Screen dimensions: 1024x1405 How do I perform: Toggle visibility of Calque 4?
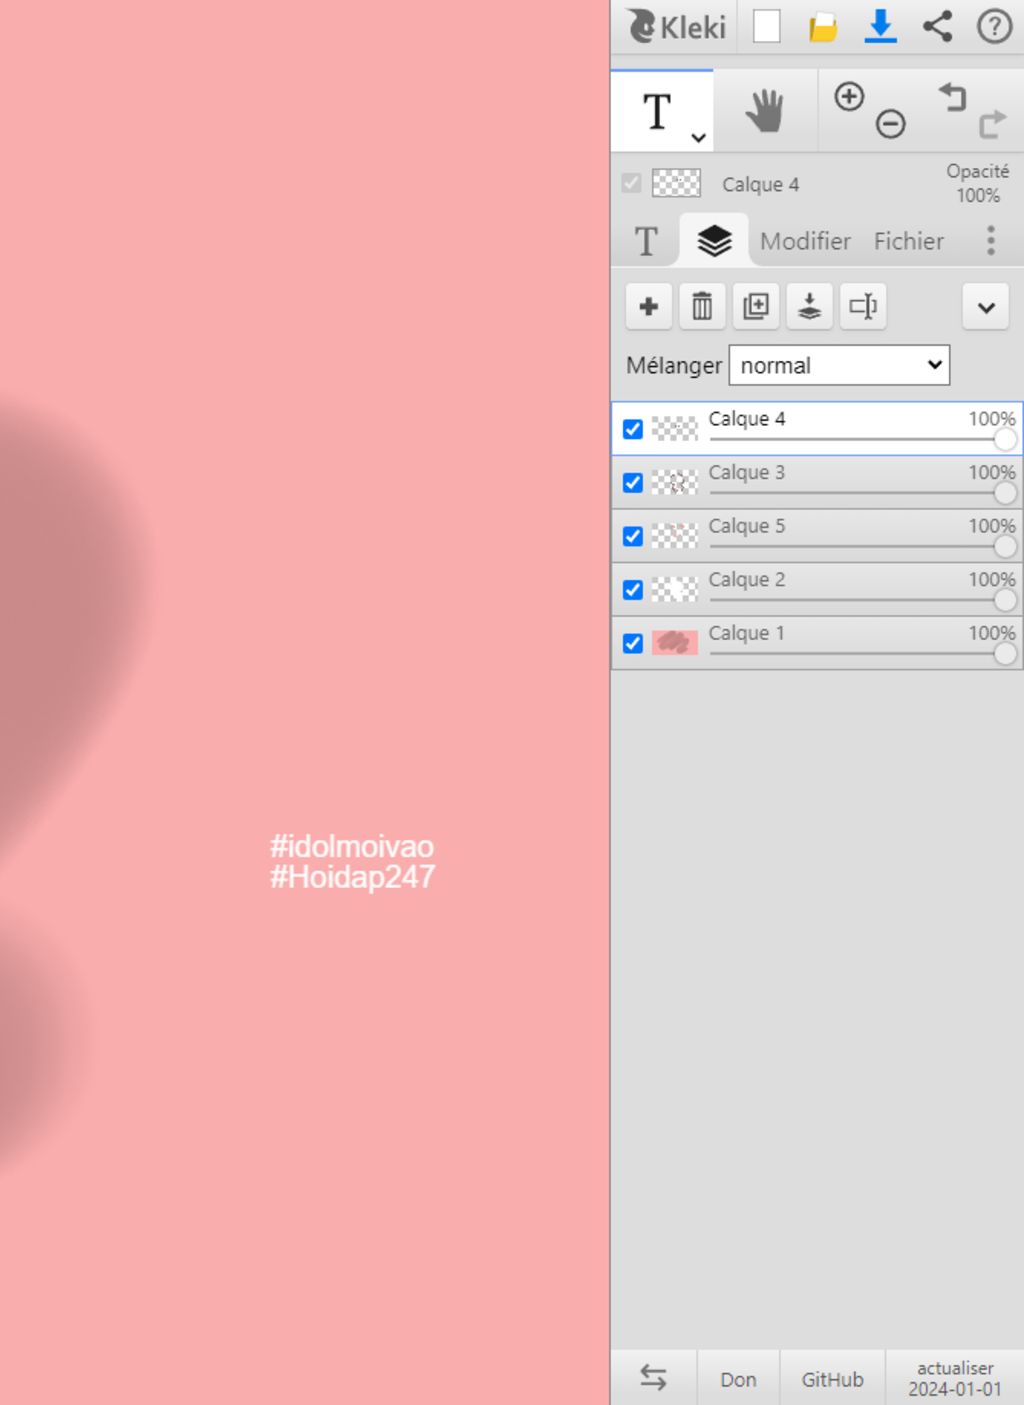pyautogui.click(x=633, y=429)
